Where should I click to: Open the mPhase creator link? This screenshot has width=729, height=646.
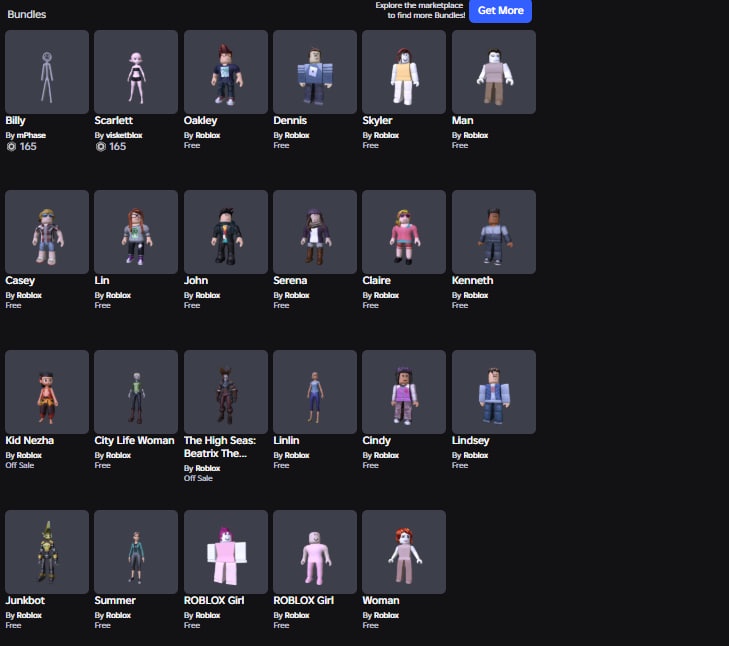pyautogui.click(x=31, y=135)
